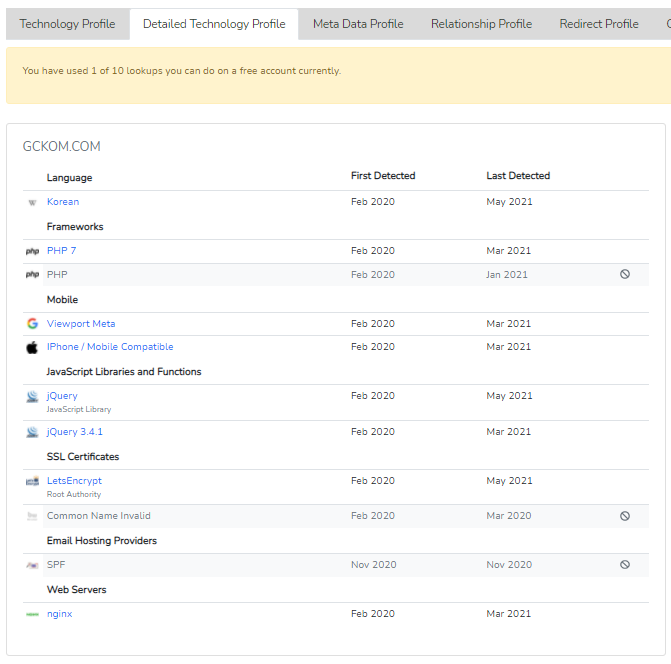Click the jQuery icon in the JavaScript Library row

click(x=33, y=397)
